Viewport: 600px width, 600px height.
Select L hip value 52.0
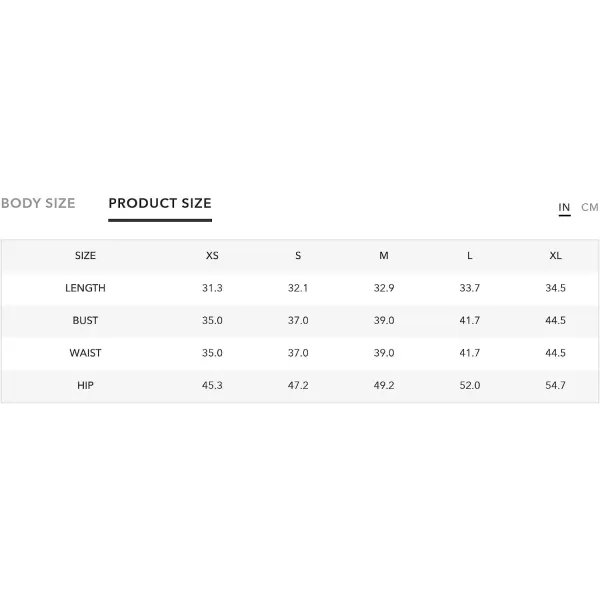coord(470,385)
